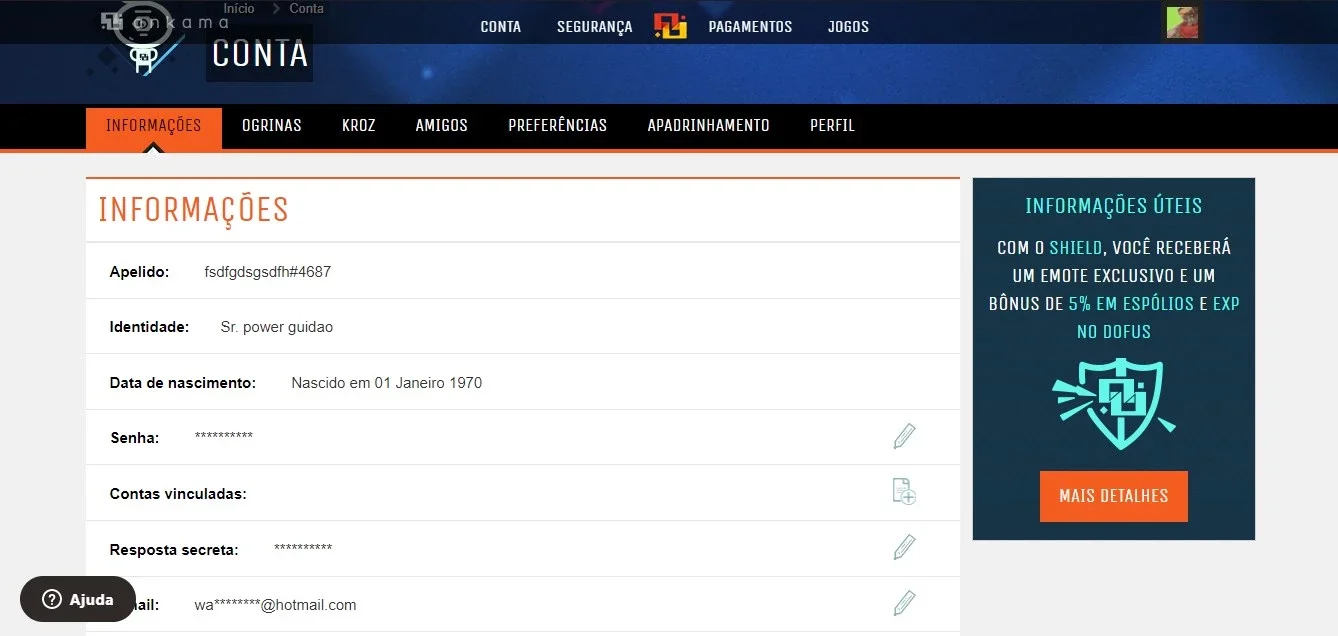Open the SEGURANÇA top navigation menu
This screenshot has width=1338, height=636.
click(x=595, y=27)
